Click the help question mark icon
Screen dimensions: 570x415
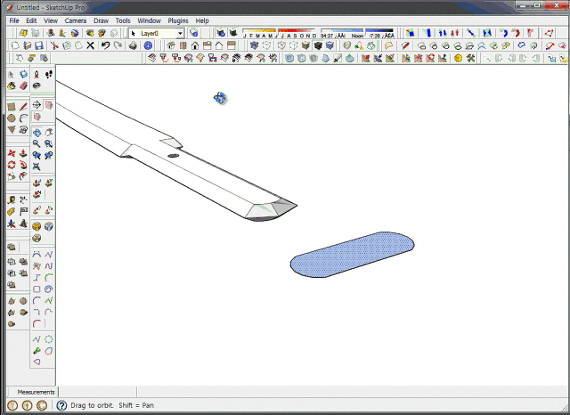point(62,405)
